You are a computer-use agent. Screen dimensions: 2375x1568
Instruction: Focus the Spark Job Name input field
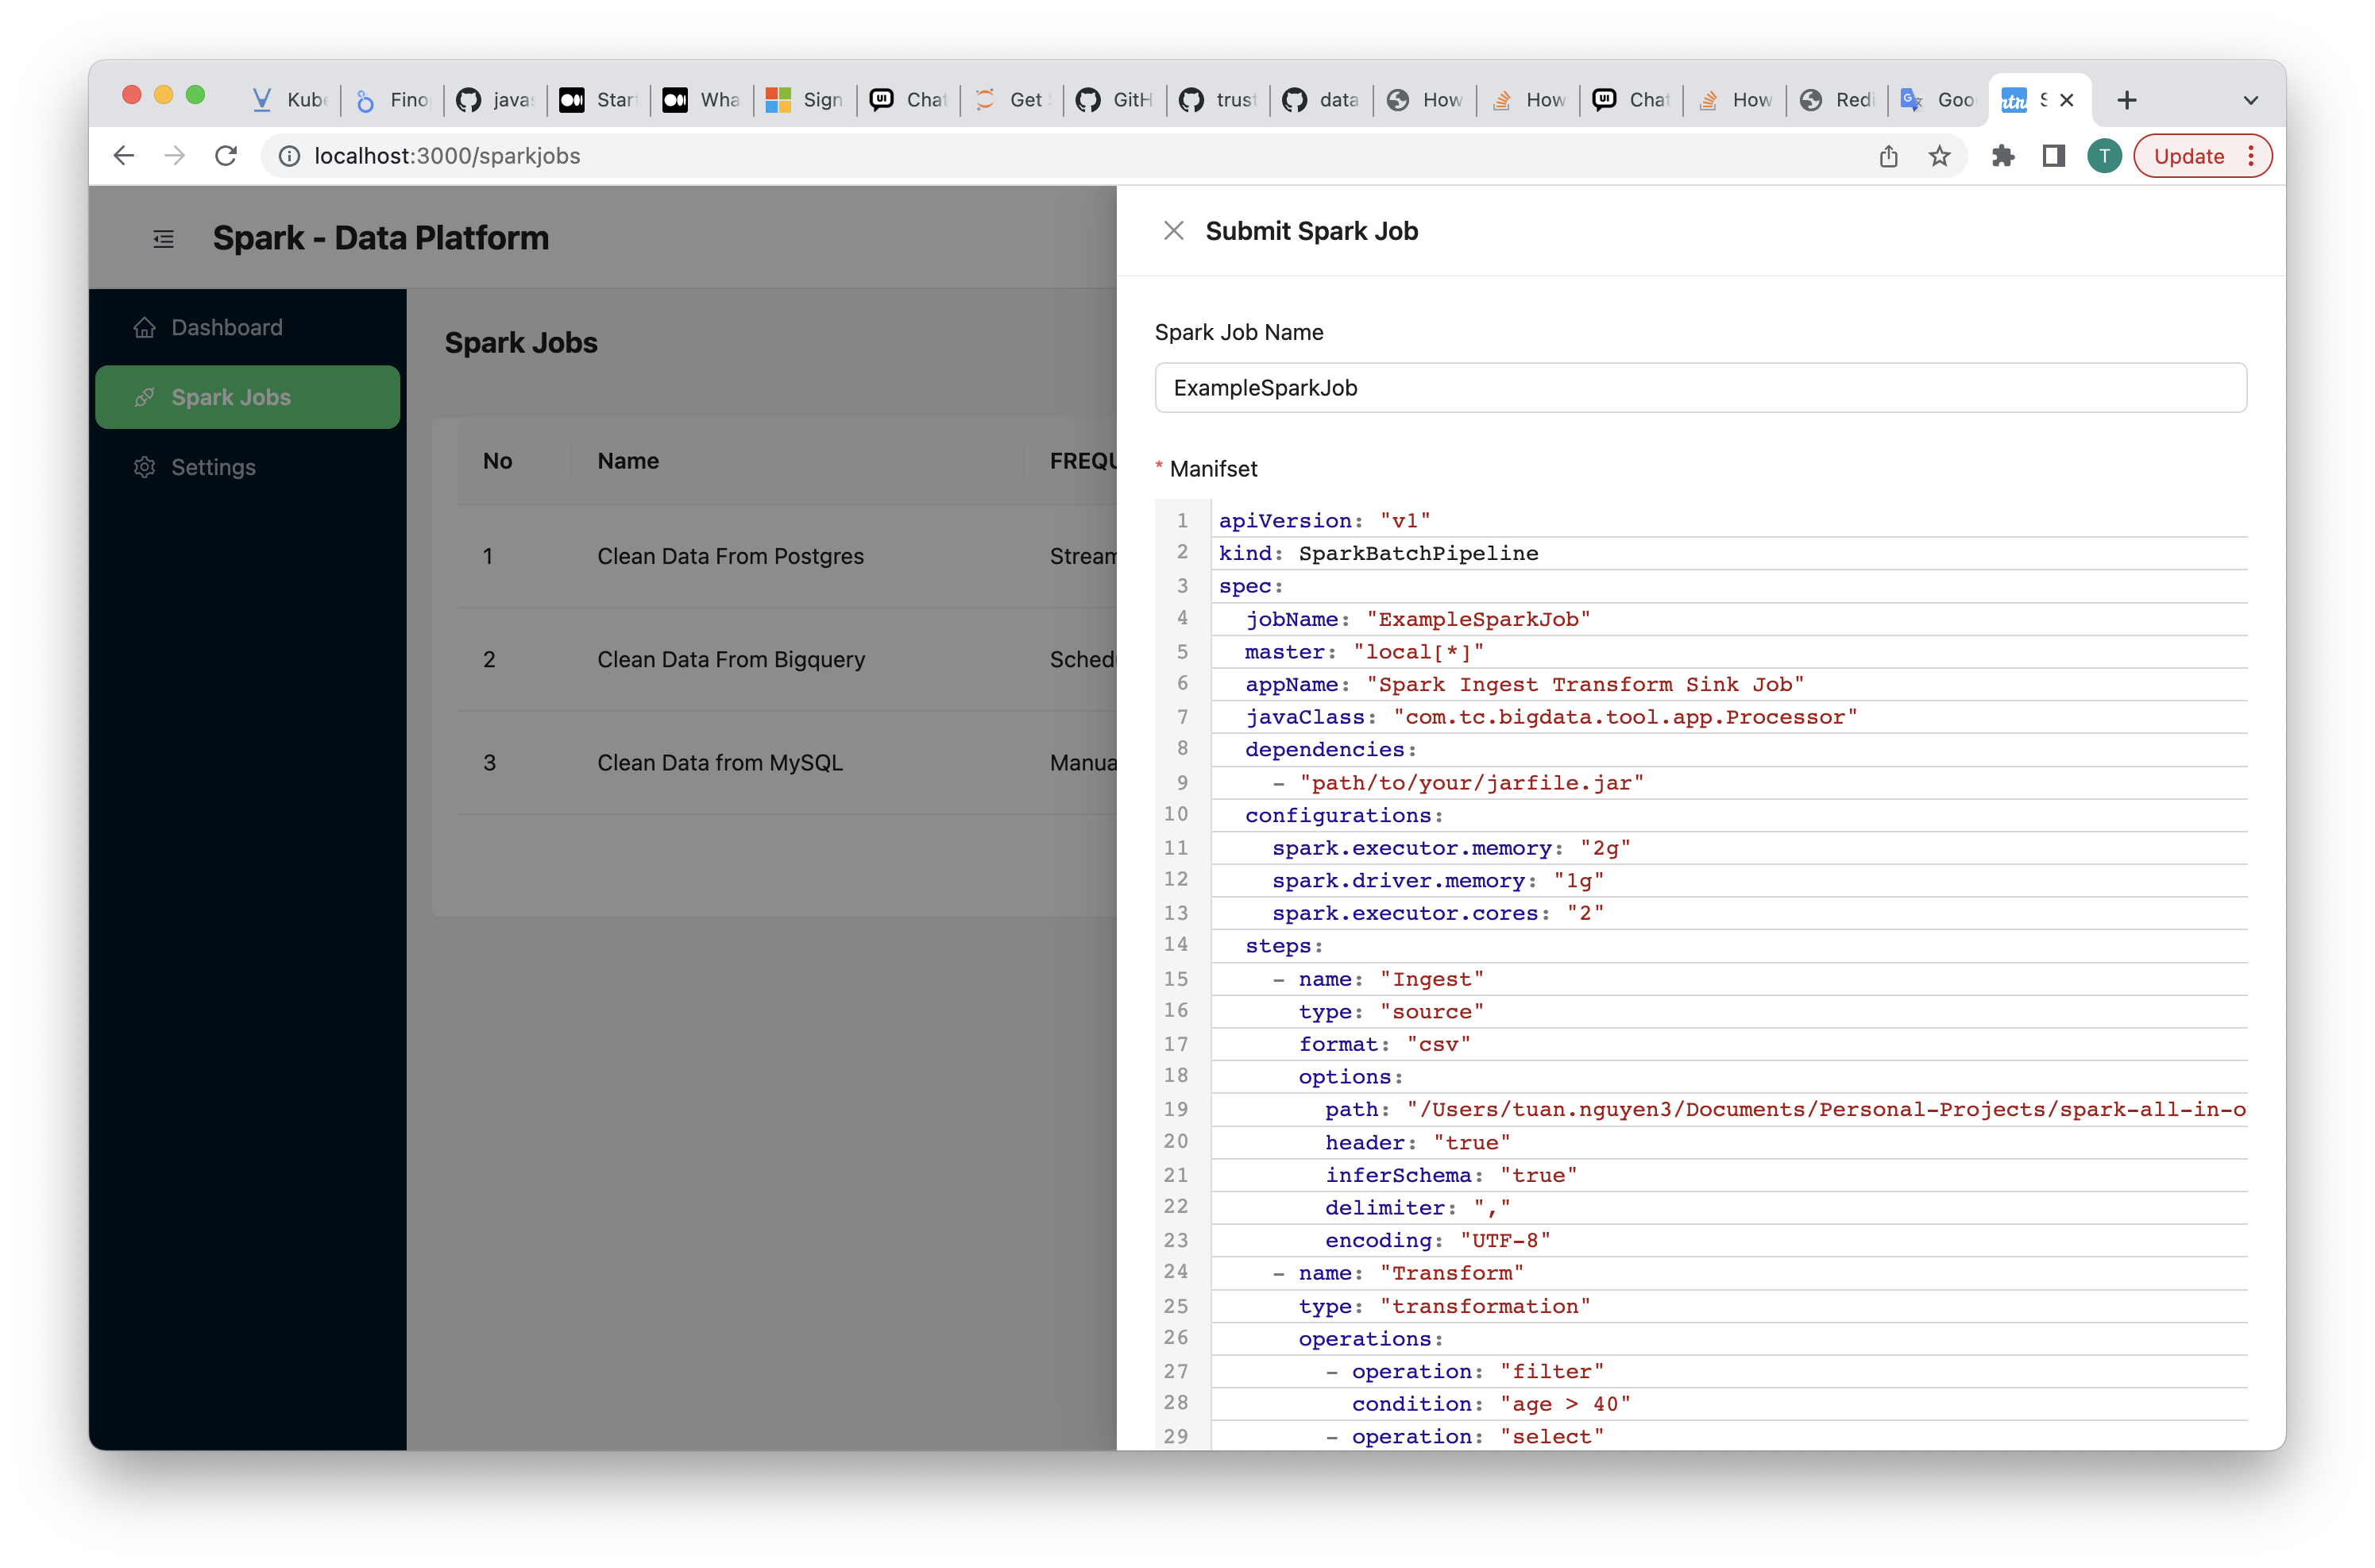point(1700,388)
